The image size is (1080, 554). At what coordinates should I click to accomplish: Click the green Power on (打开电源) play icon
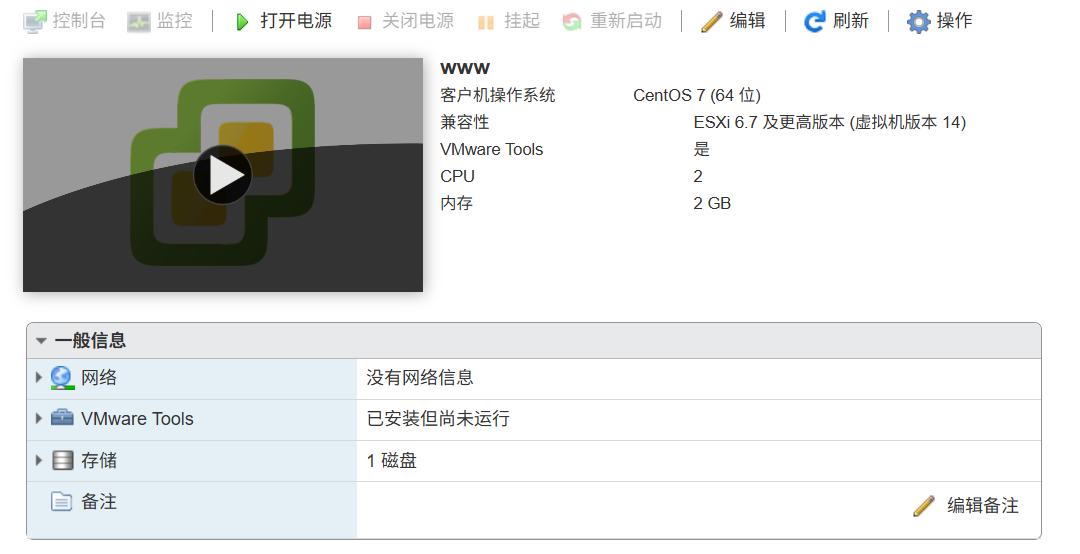tap(242, 22)
